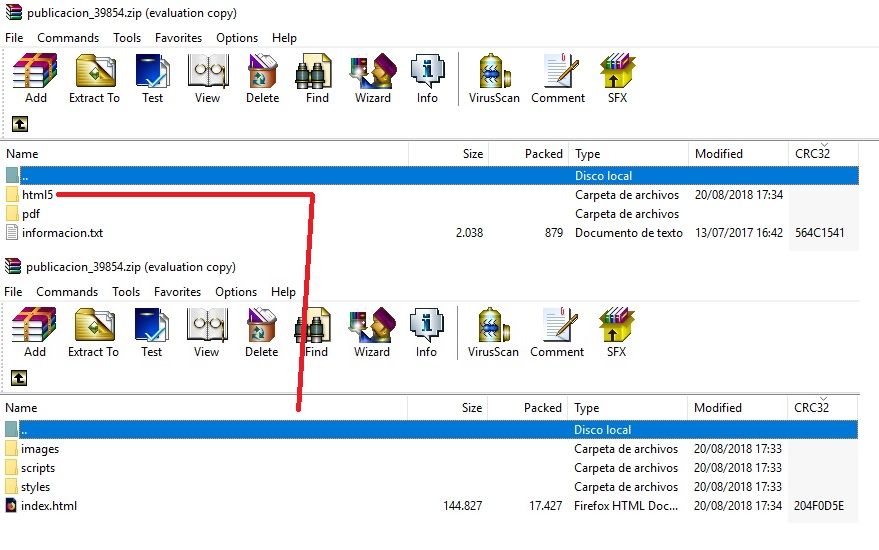Open File menu in lower window
The height and width of the screenshot is (550, 879).
click(13, 292)
